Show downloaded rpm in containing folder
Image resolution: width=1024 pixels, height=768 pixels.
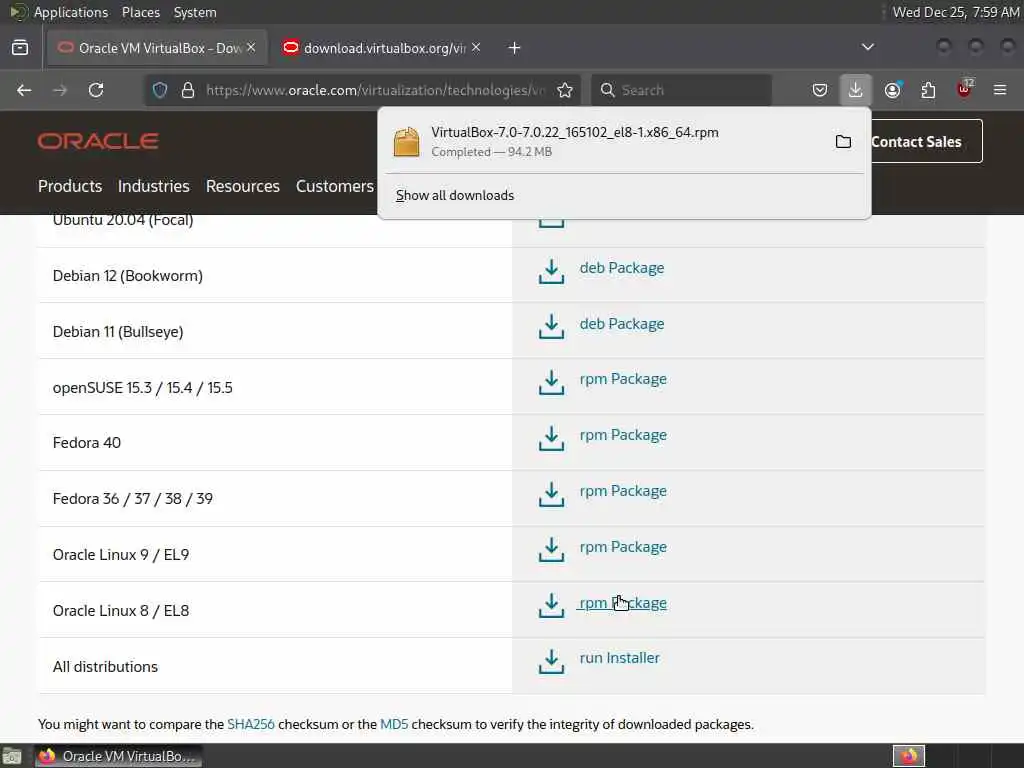843,142
